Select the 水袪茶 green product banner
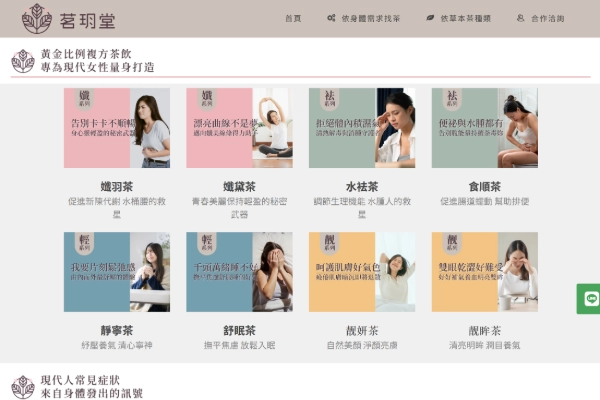This screenshot has width=600, height=400. point(362,128)
